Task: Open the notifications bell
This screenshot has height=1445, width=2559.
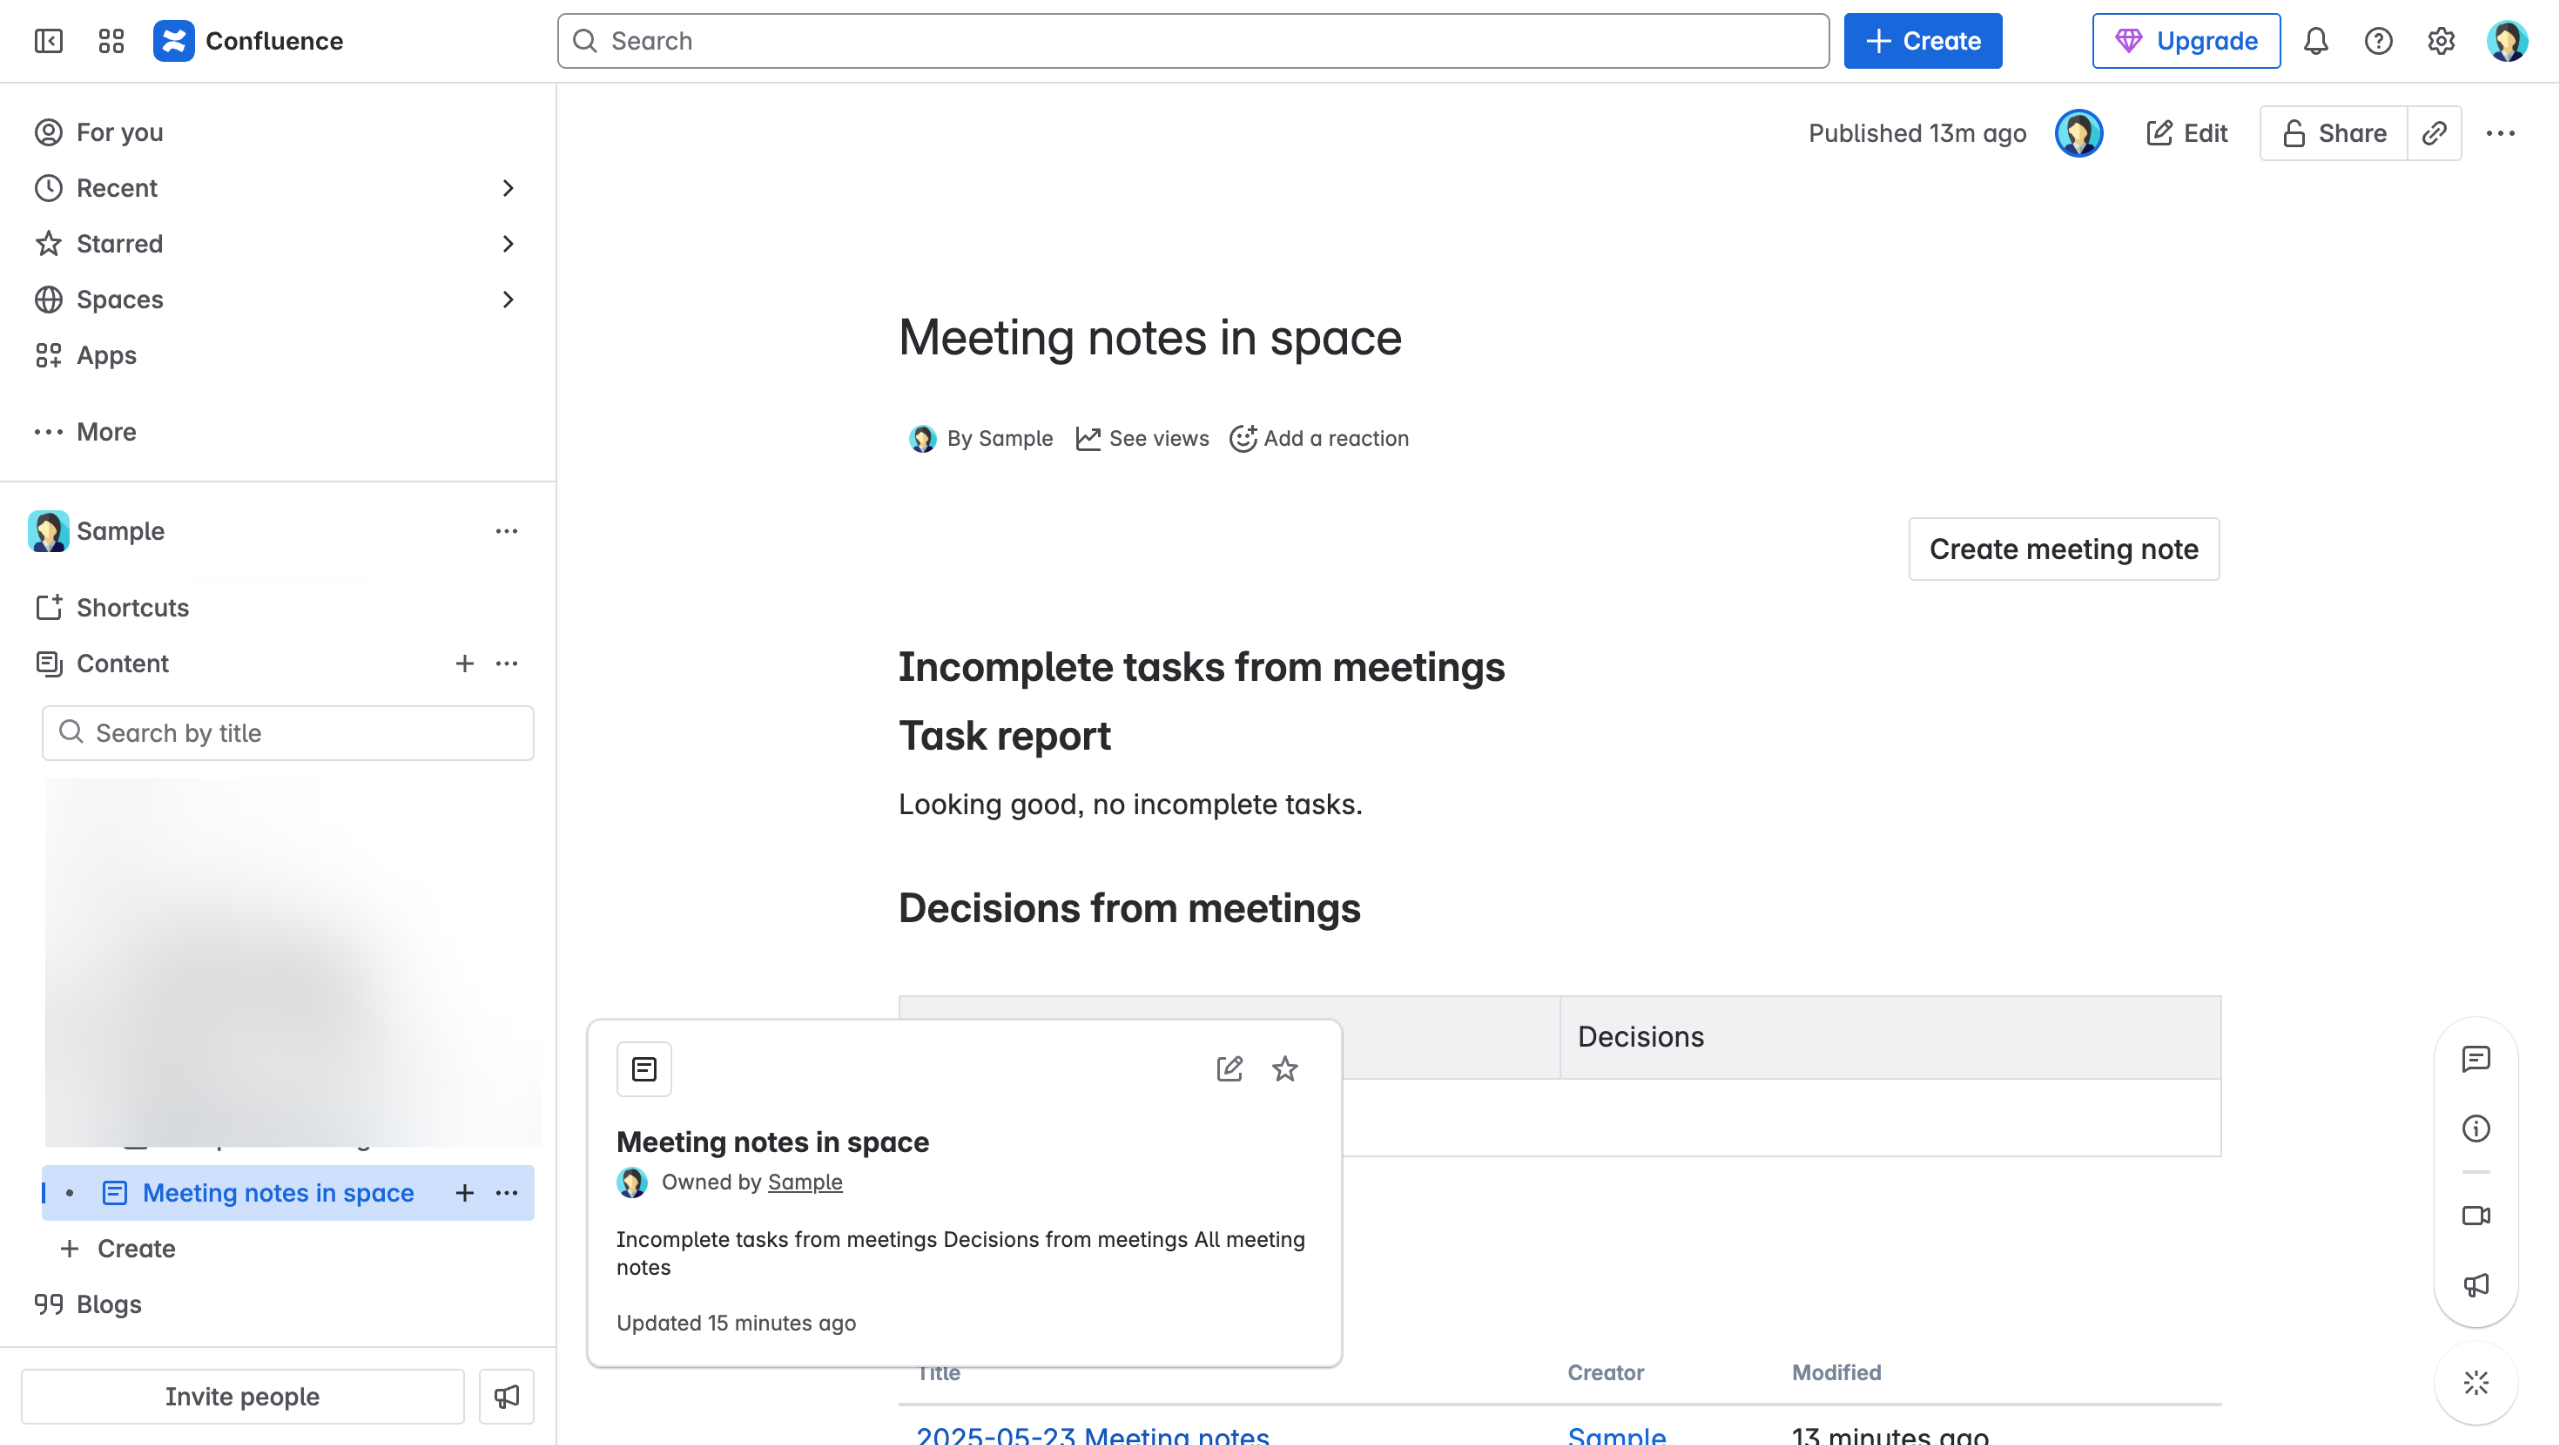Action: [2315, 41]
